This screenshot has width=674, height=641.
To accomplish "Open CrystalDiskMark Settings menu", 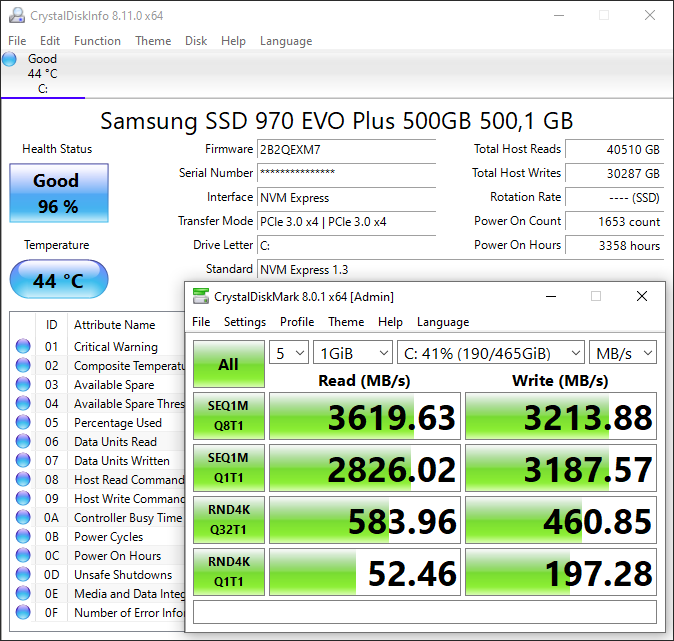I will coord(245,322).
